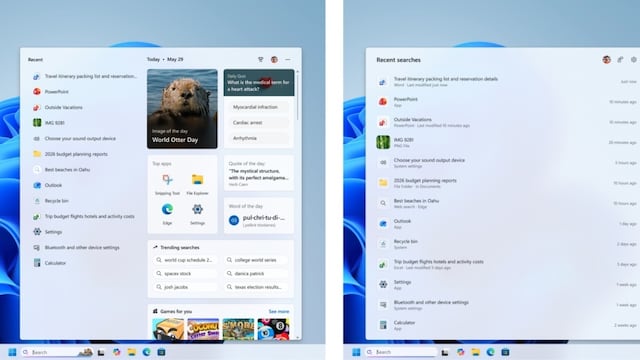Screen dimensions: 640x360
Task: Click the Start button on the right taskbar
Action: [356, 352]
